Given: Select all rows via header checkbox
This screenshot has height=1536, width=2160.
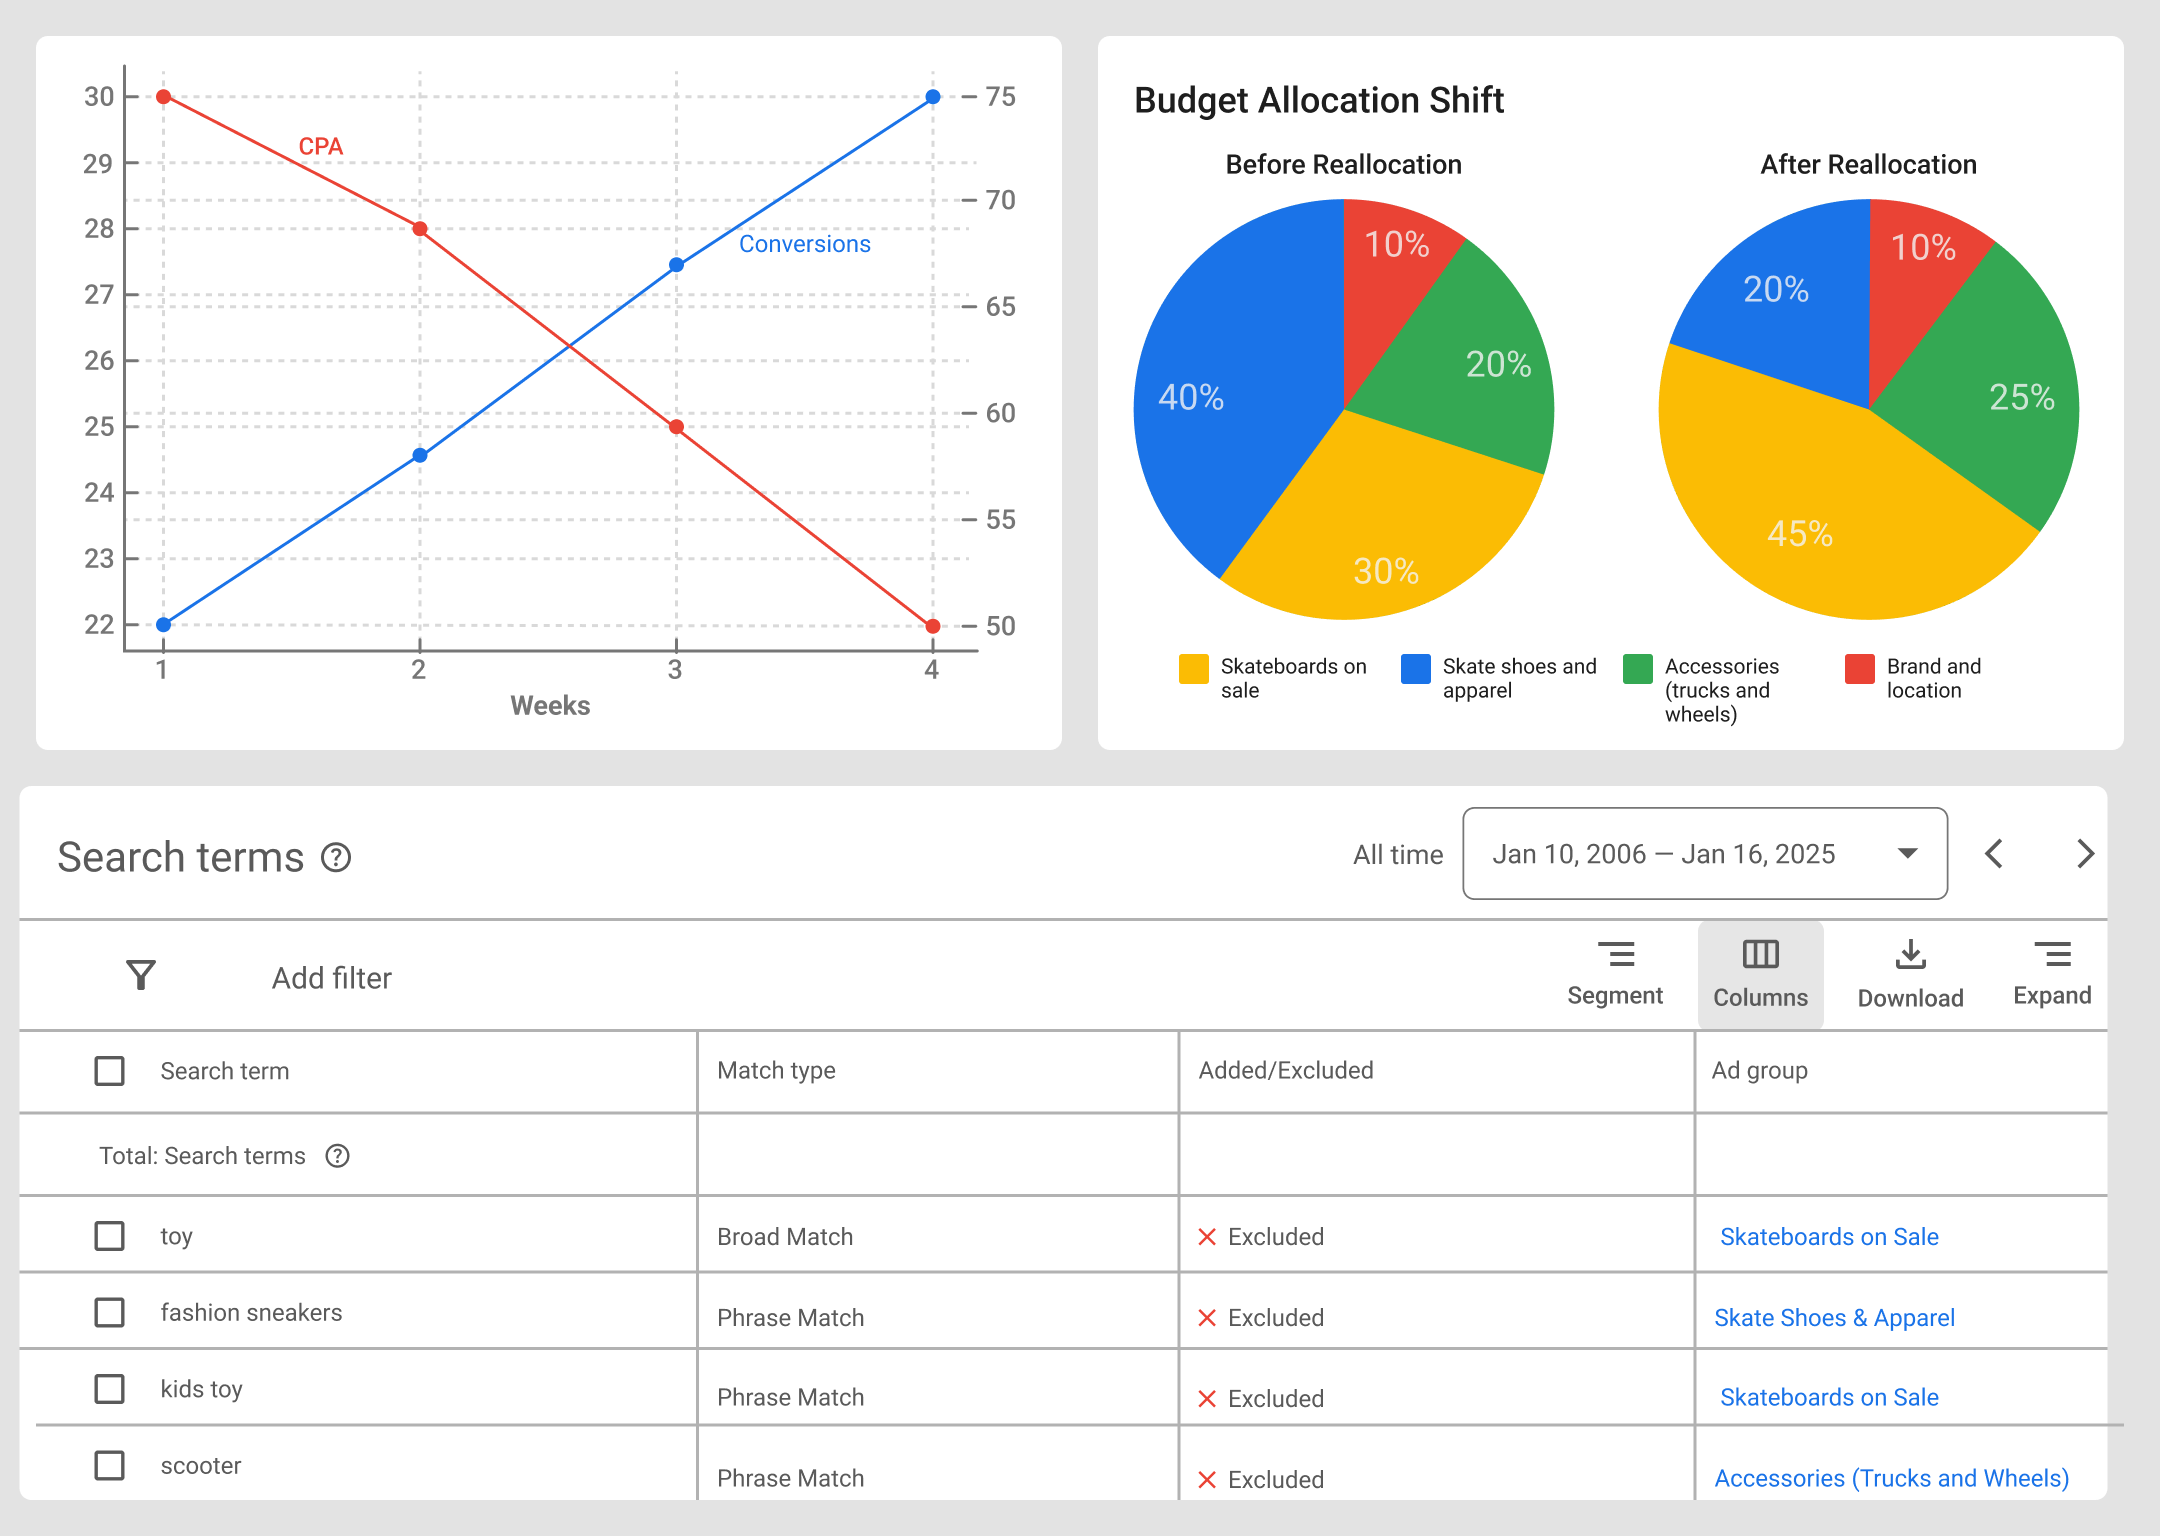Looking at the screenshot, I should (x=108, y=1070).
